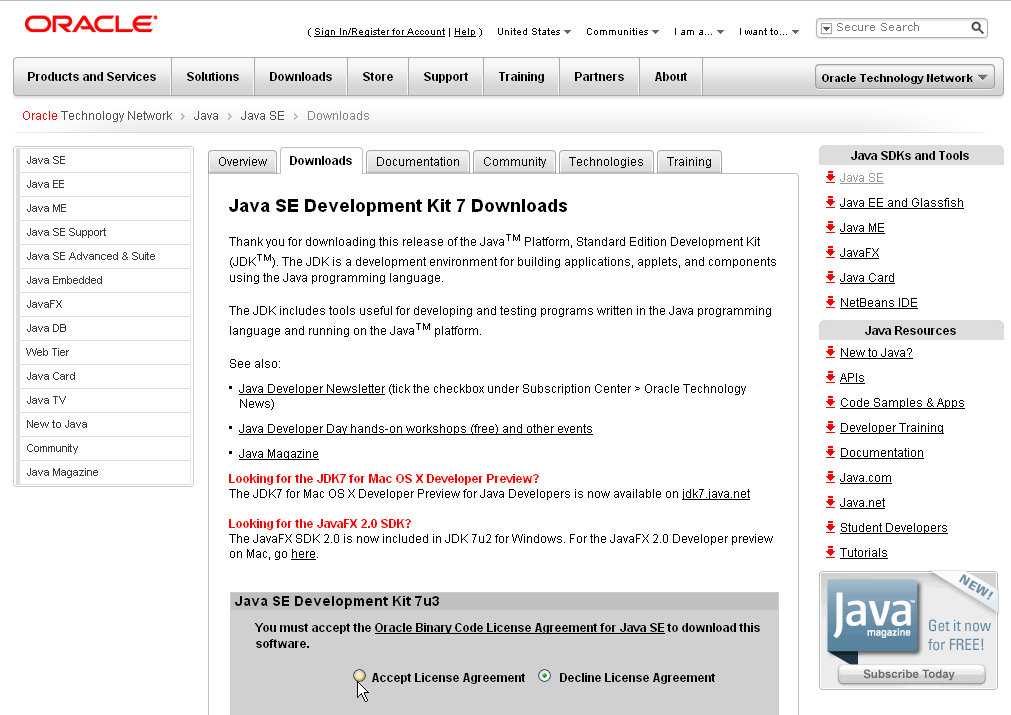Open Java TV sidebar item

point(105,400)
